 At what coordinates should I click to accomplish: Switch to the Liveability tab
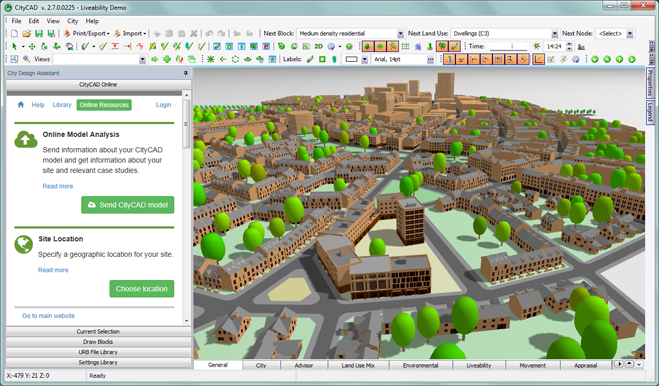[479, 365]
